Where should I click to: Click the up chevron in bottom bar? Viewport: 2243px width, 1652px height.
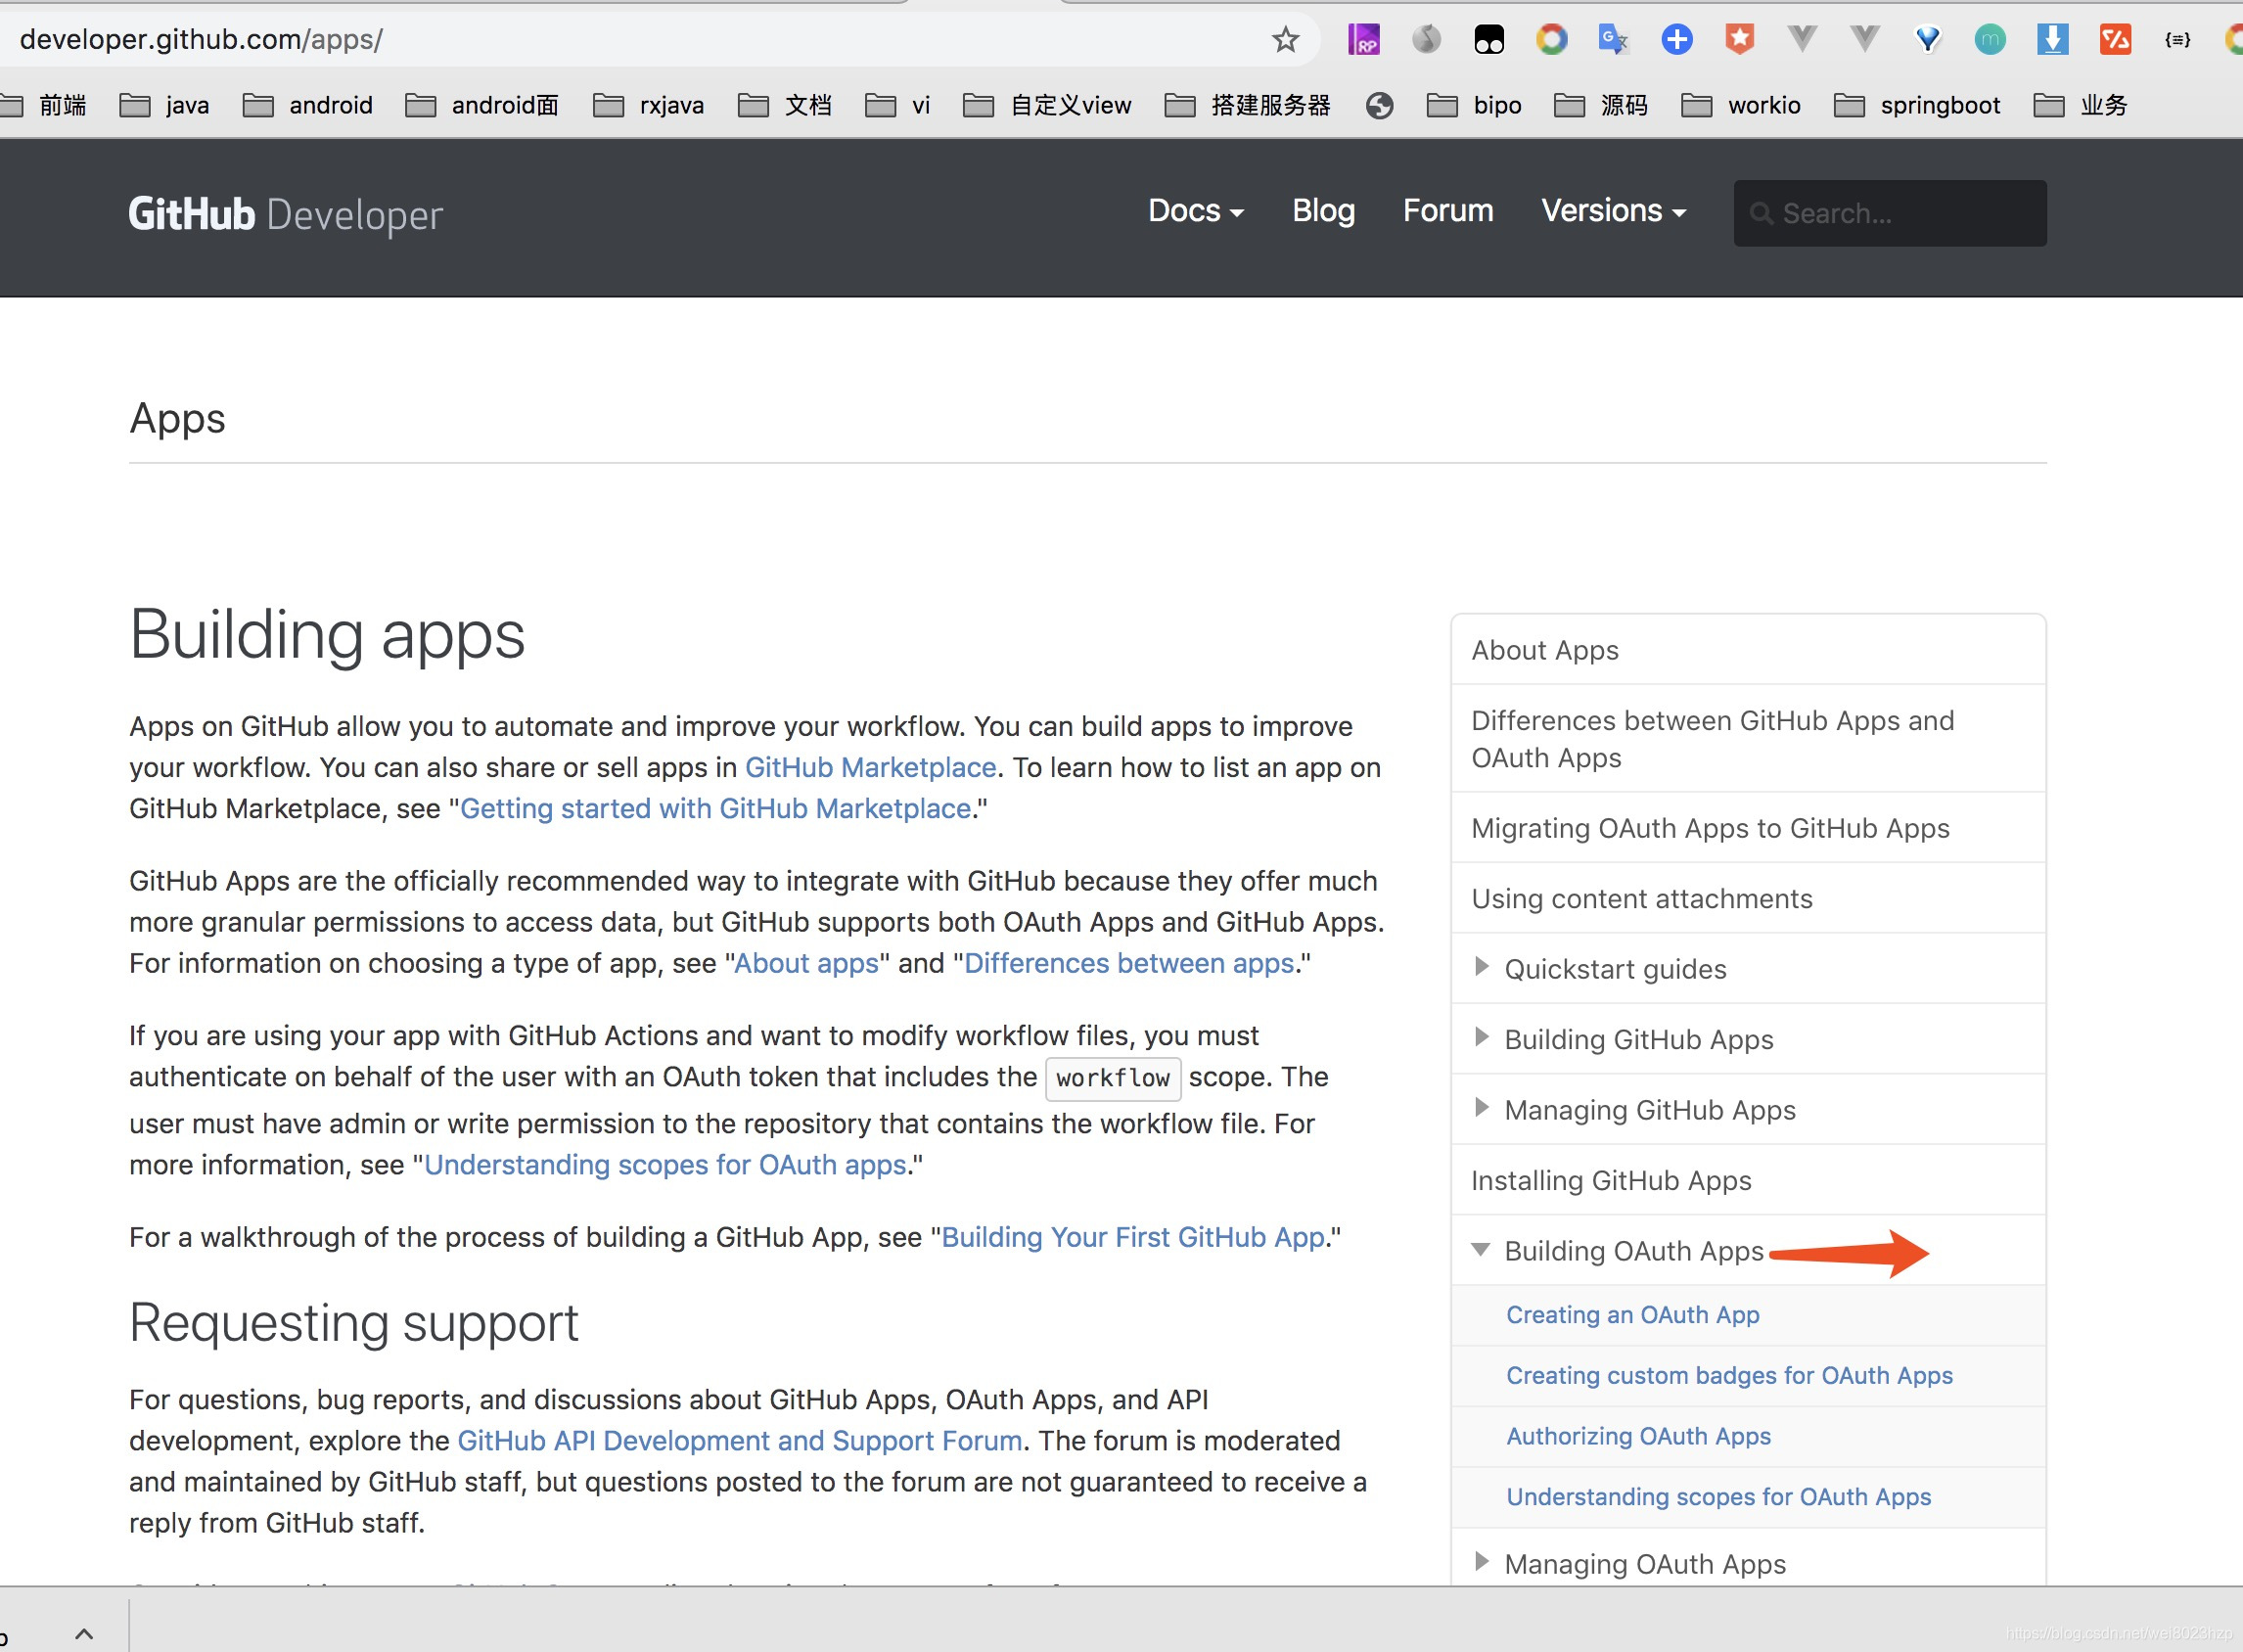coord(84,1634)
